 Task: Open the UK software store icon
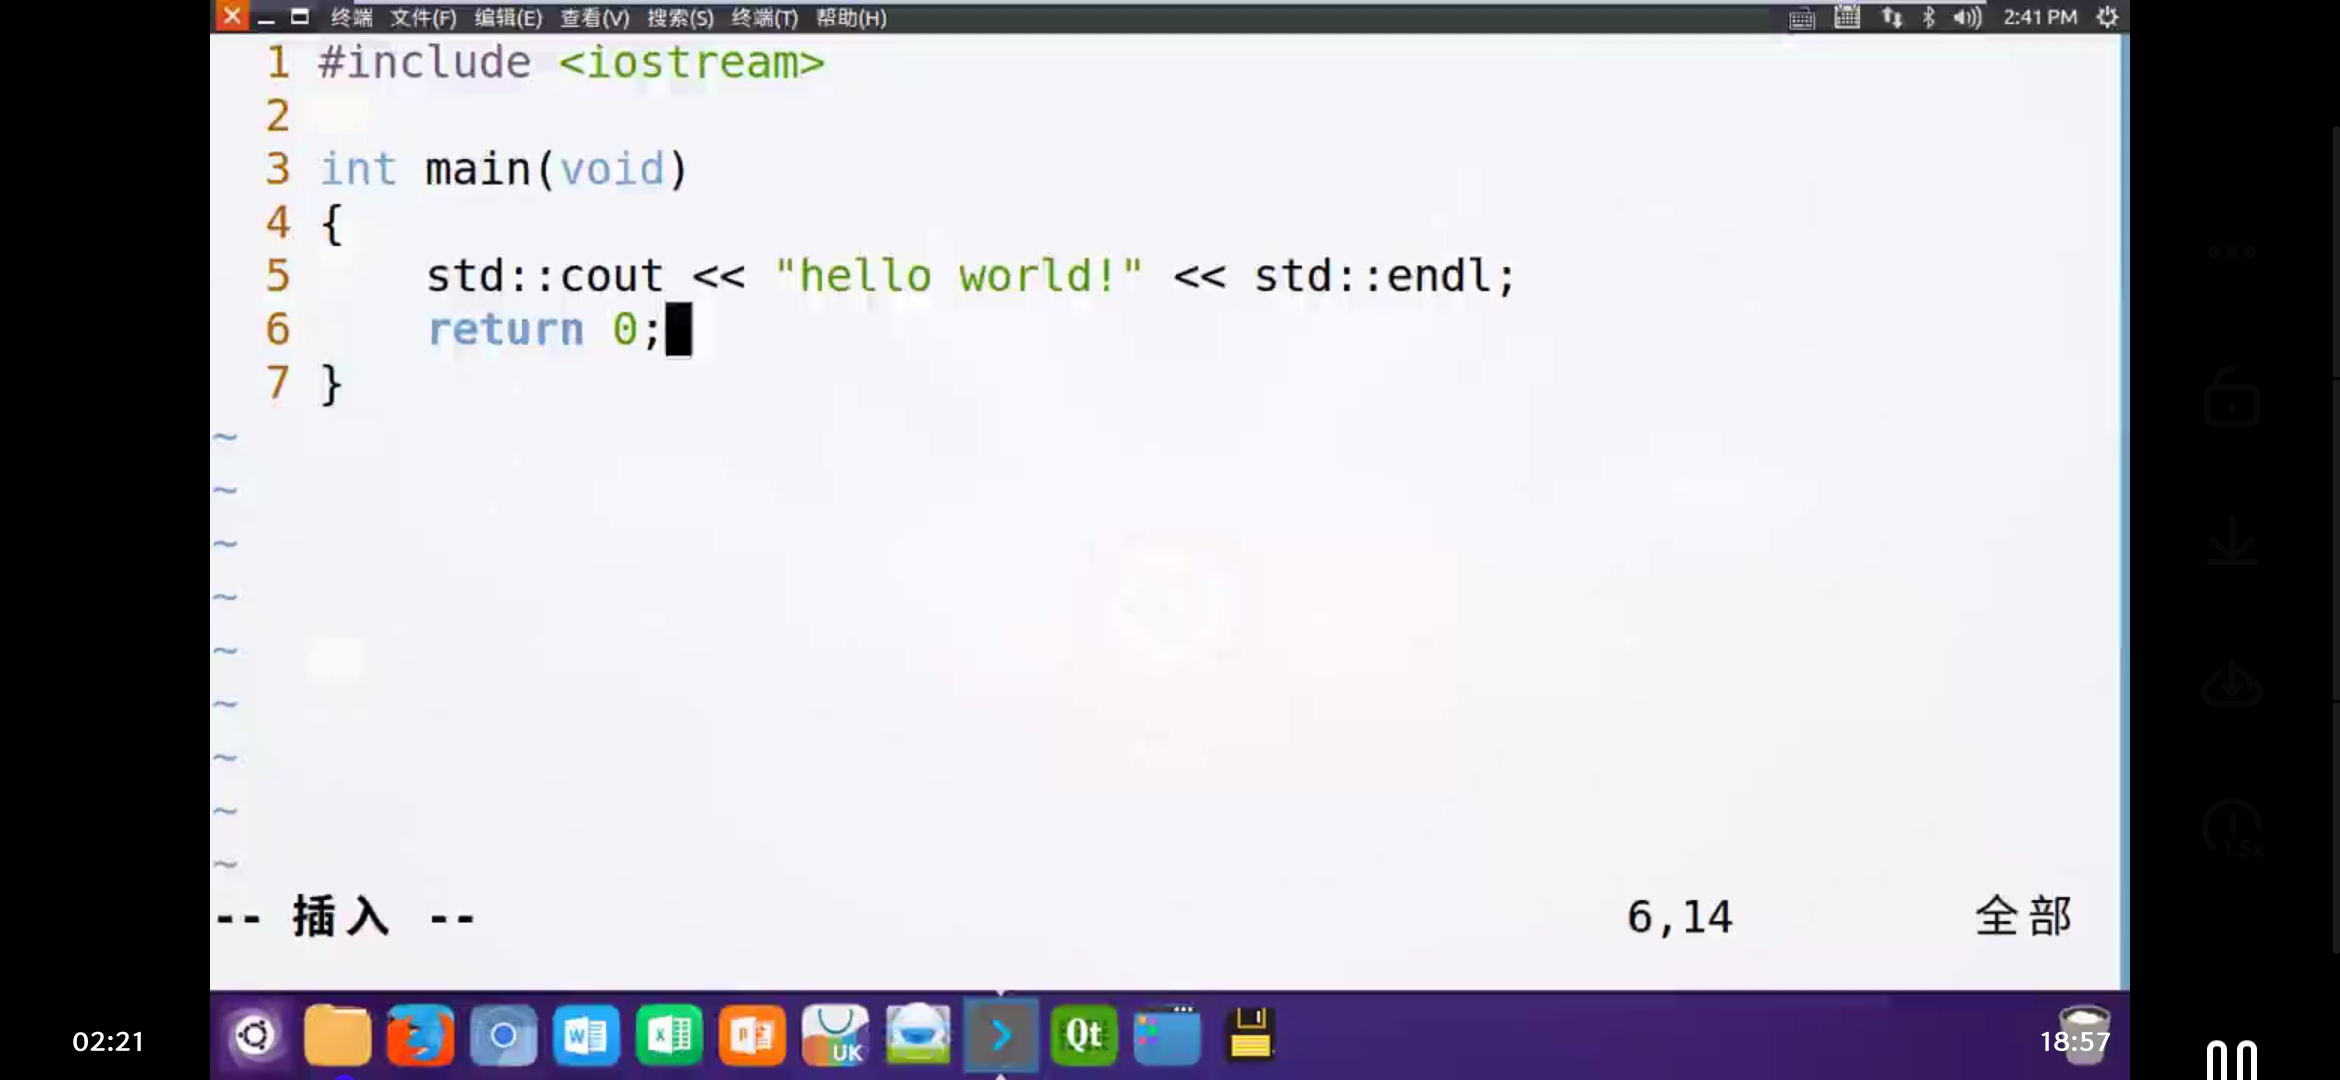835,1036
